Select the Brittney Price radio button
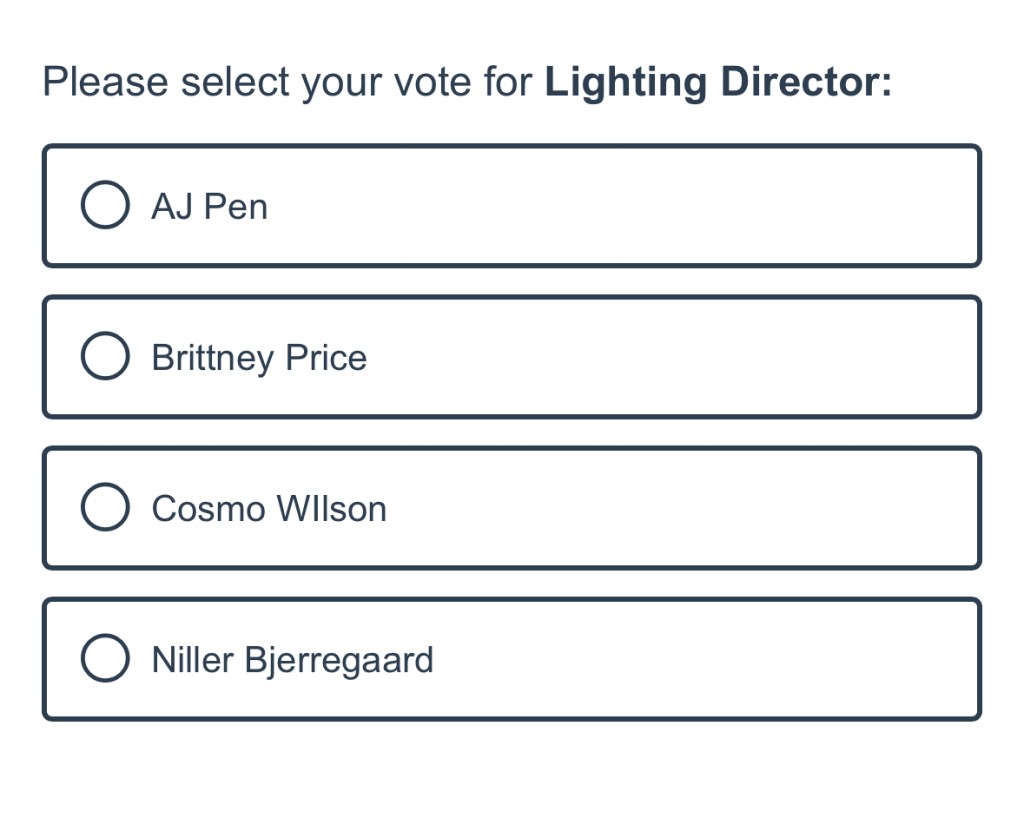The width and height of the screenshot is (1024, 825). (x=105, y=356)
